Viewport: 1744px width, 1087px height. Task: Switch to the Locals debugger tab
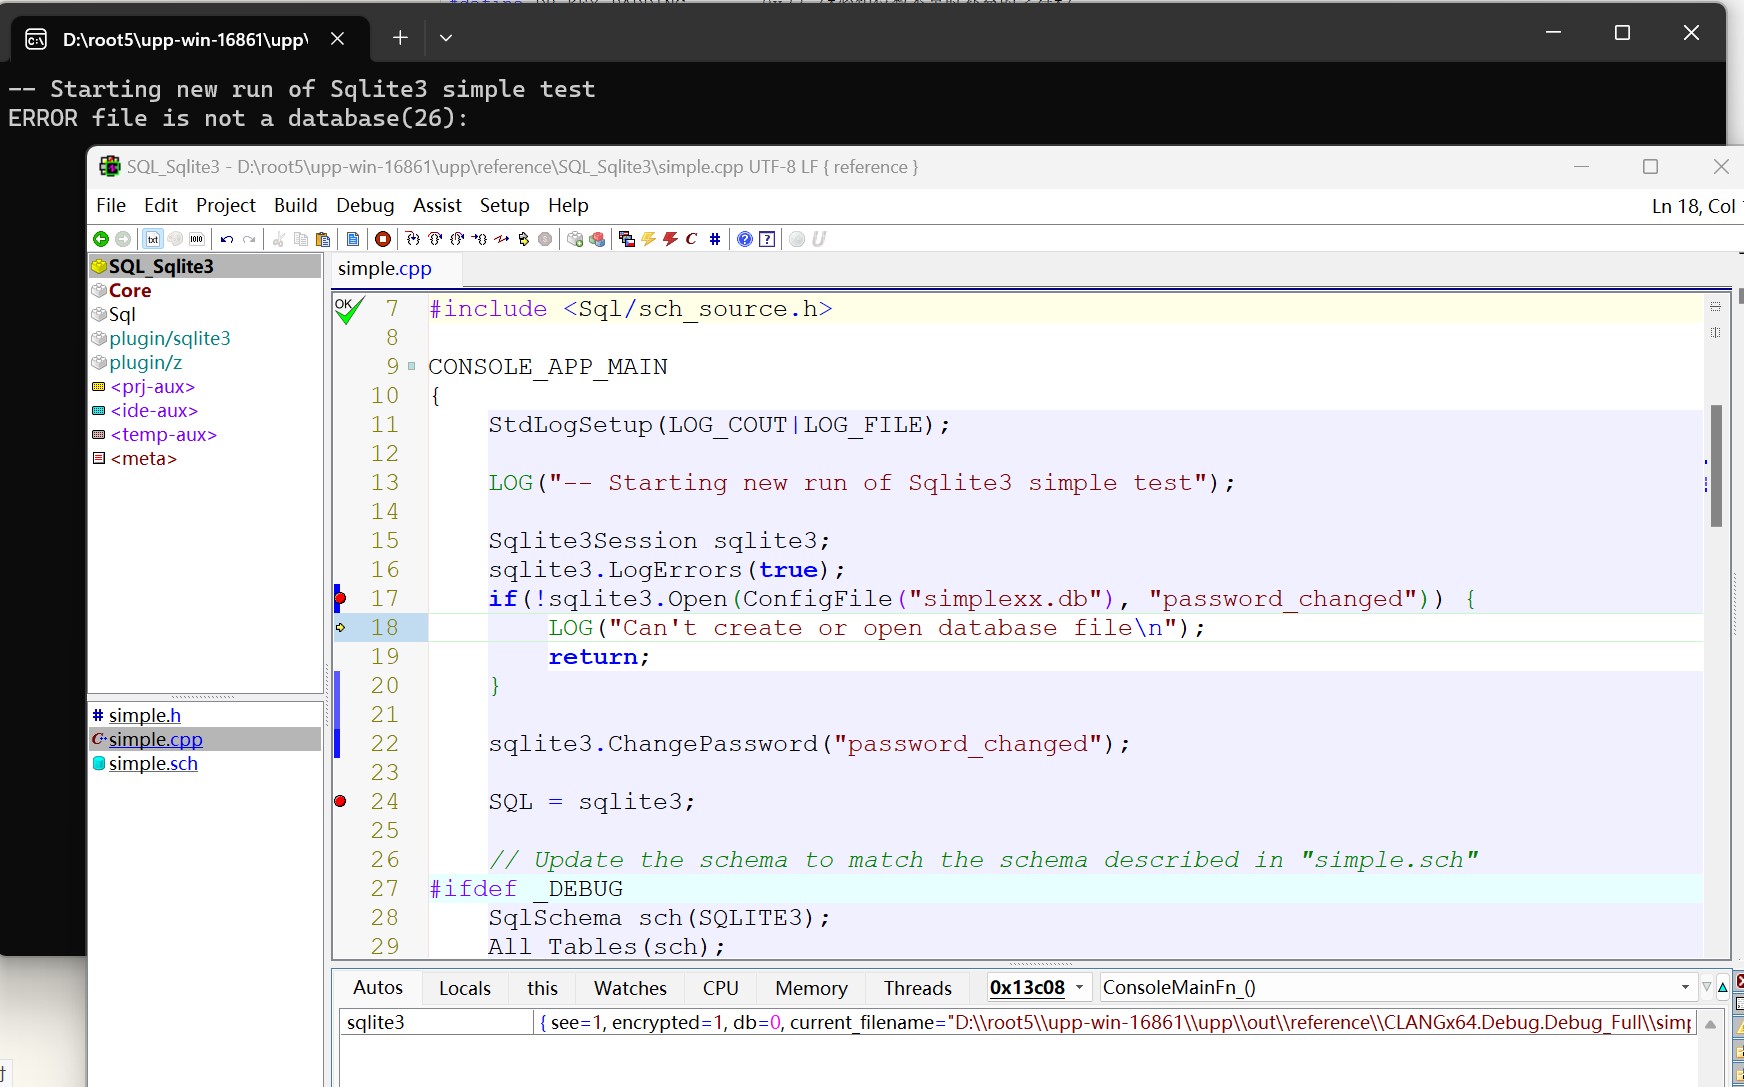coord(464,988)
